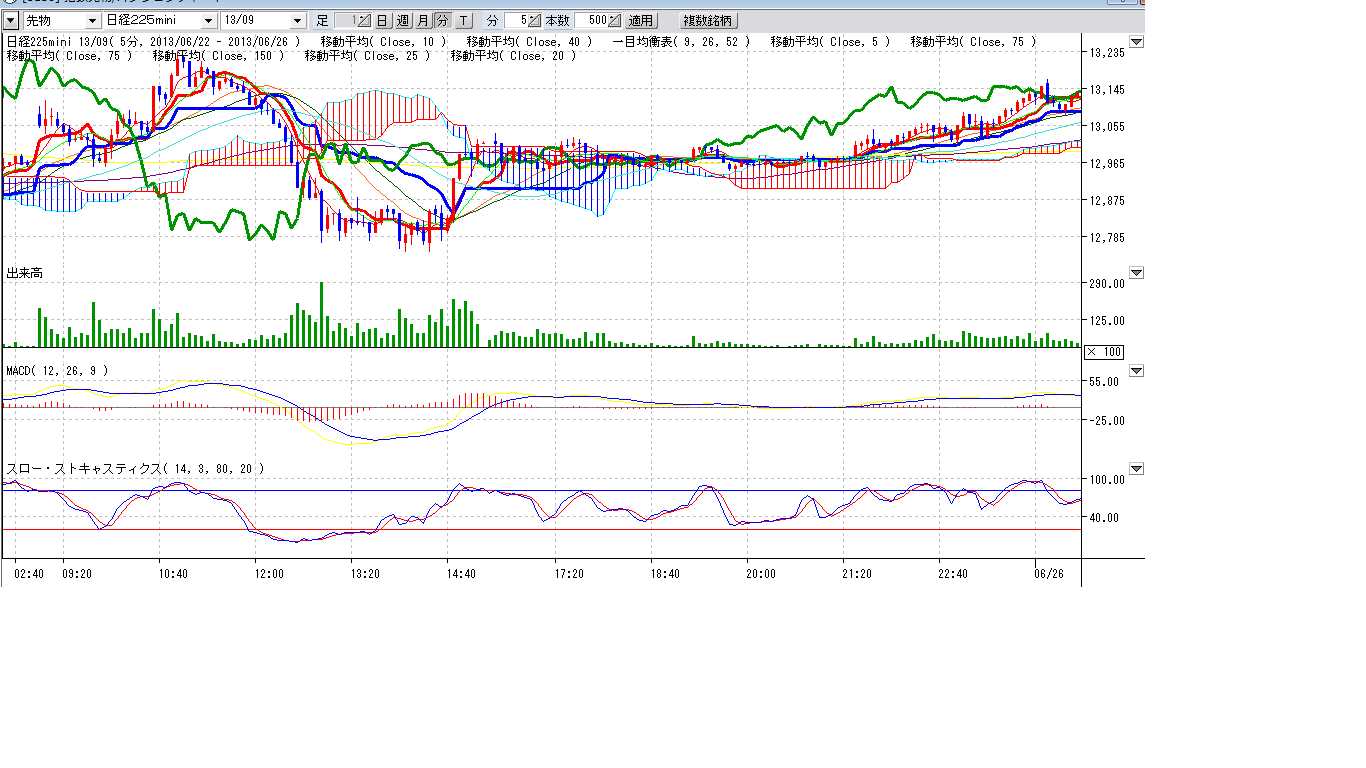Switch chart to monthly (月) bars

tap(422, 20)
